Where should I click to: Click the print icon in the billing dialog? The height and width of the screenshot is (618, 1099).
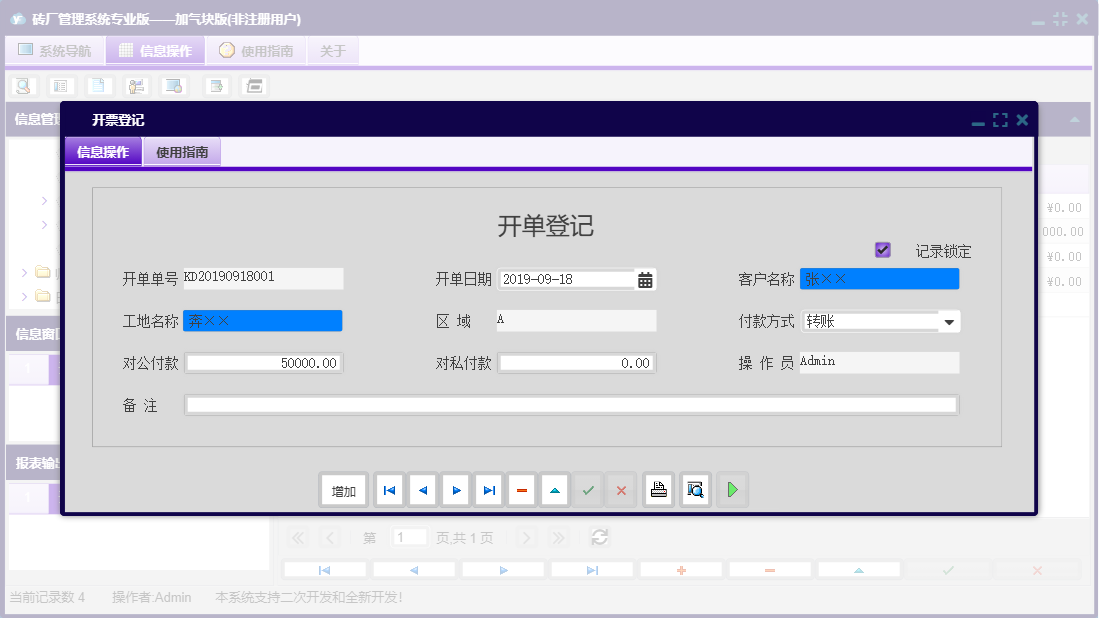tap(658, 489)
